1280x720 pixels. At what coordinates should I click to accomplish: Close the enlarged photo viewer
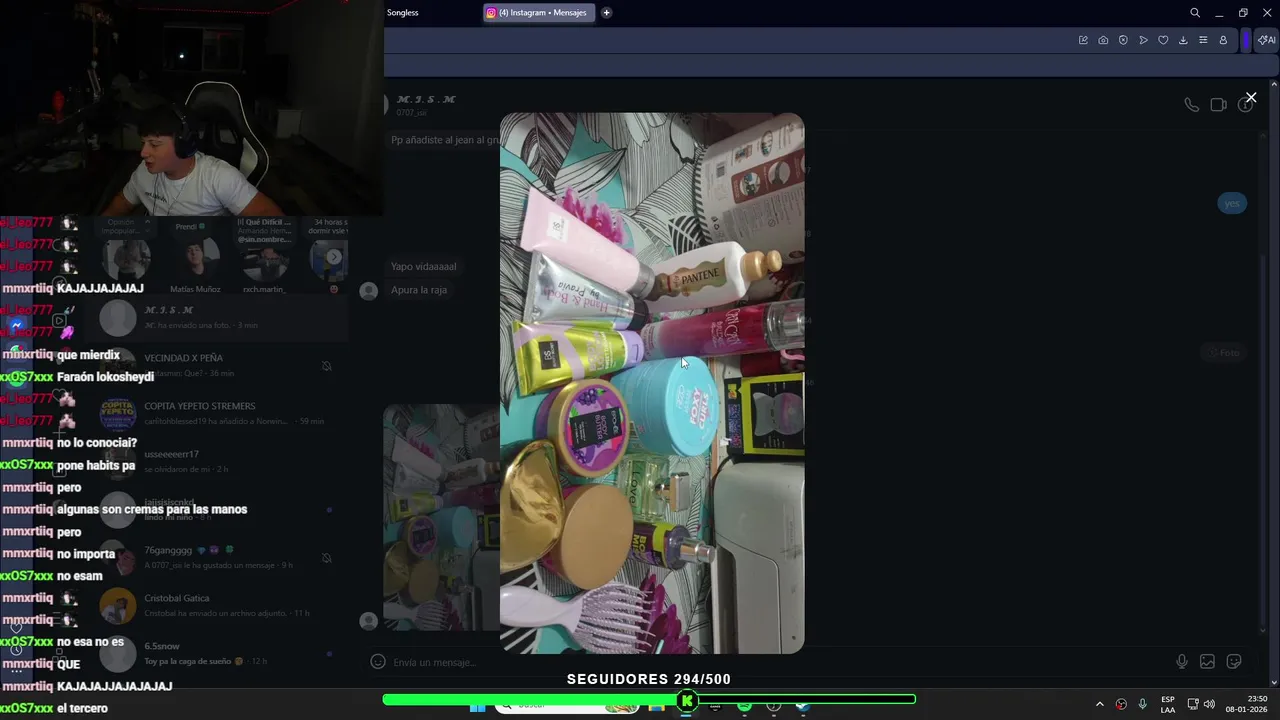coord(1250,97)
